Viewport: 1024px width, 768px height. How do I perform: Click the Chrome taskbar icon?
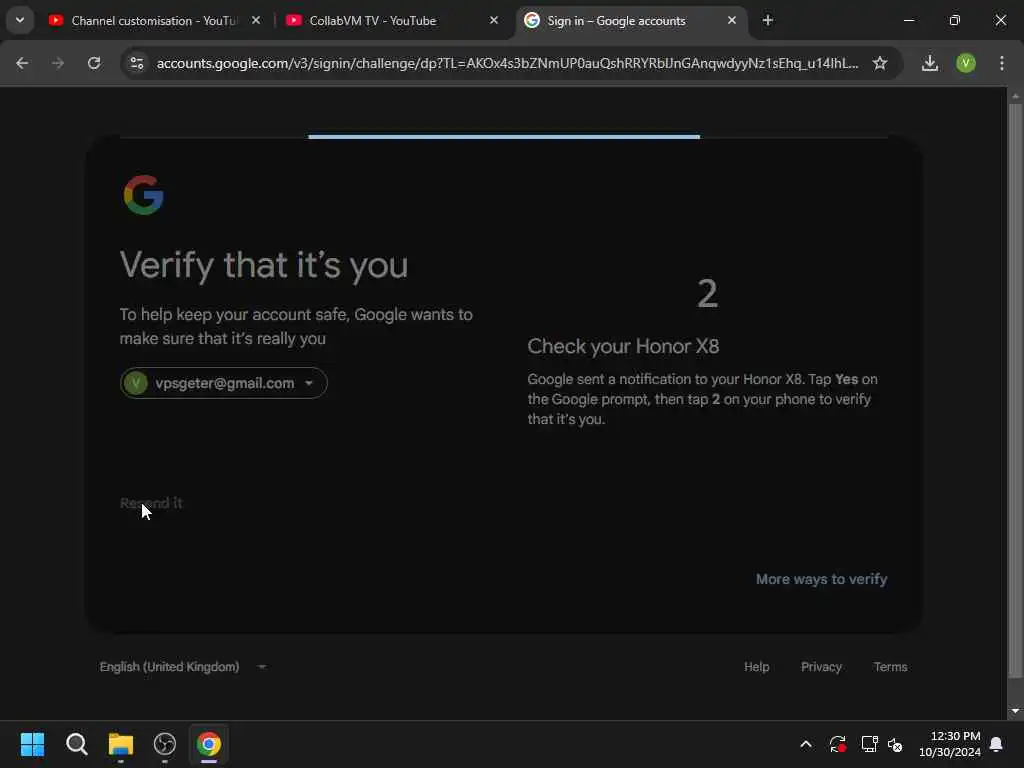pyautogui.click(x=209, y=744)
